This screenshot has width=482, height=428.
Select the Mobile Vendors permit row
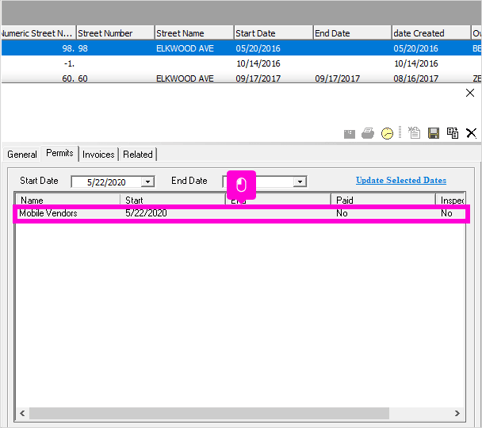tap(241, 213)
